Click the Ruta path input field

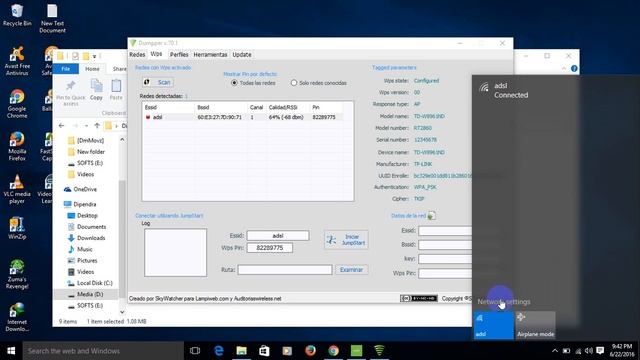(x=285, y=270)
